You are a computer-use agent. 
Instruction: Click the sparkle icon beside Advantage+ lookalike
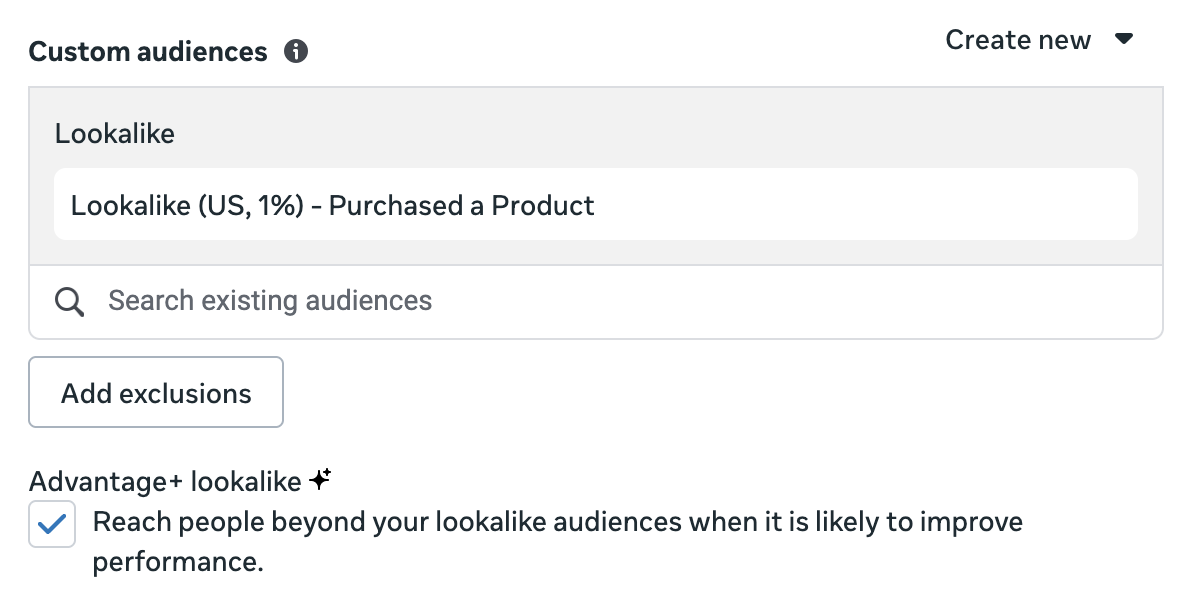pyautogui.click(x=320, y=480)
